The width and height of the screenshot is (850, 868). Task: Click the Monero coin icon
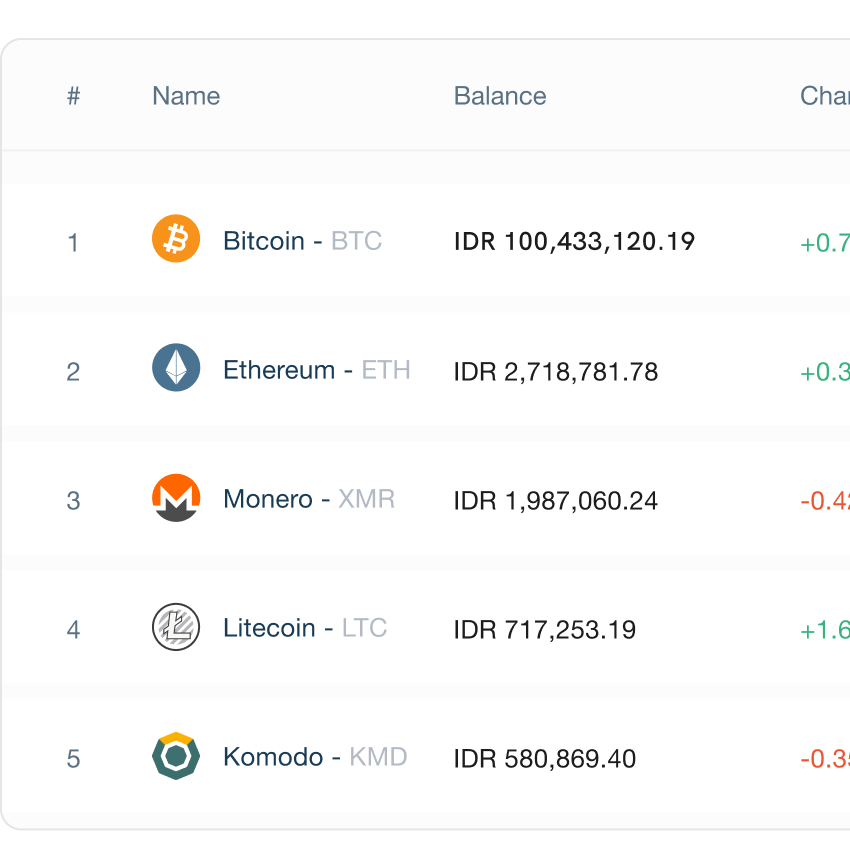click(176, 498)
